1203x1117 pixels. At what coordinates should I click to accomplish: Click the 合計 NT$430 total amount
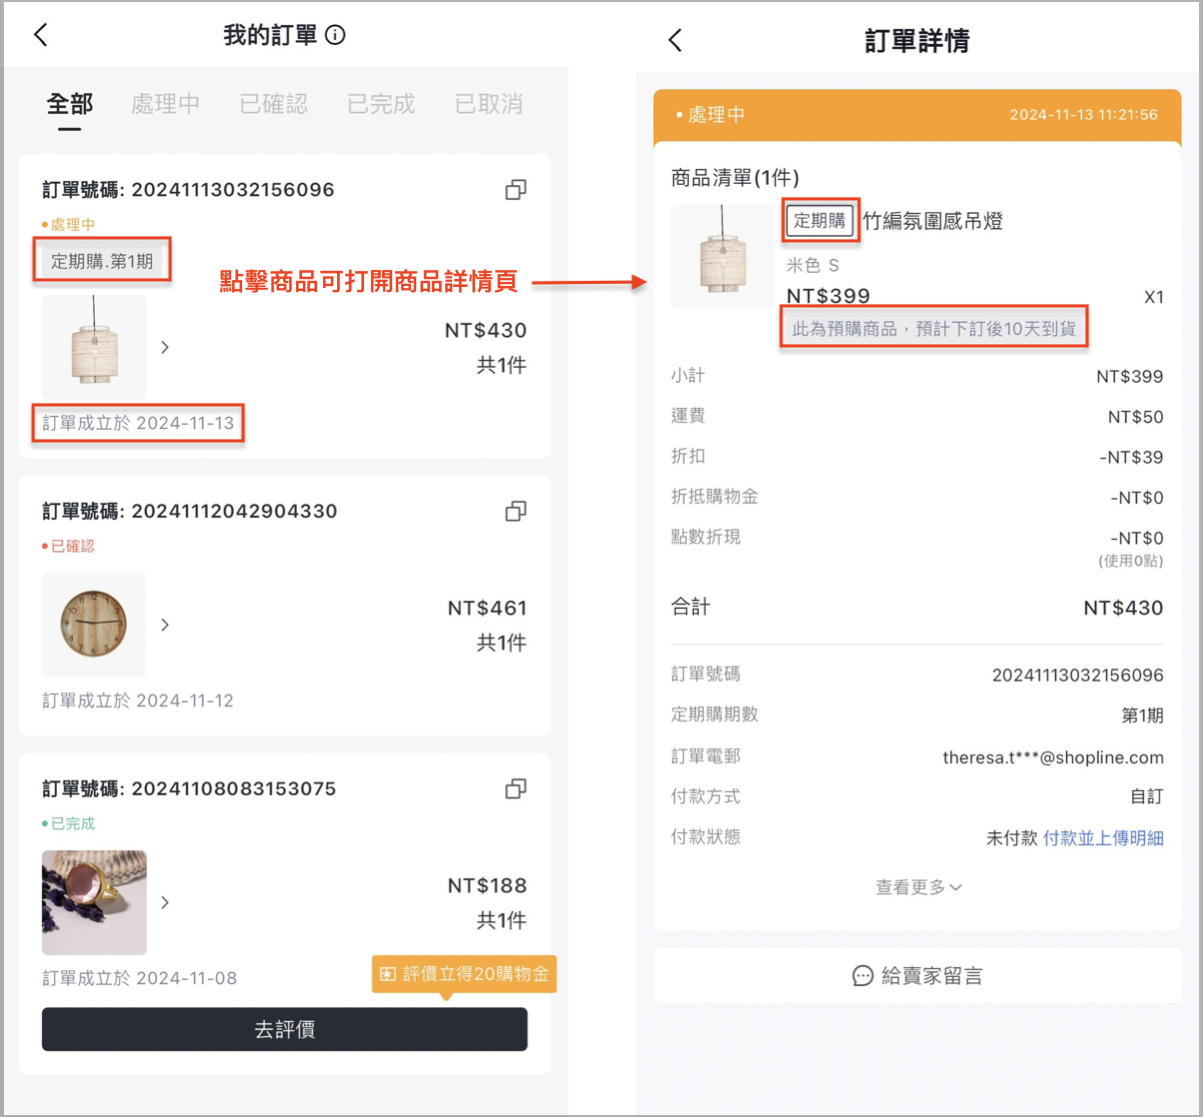[x=1123, y=608]
